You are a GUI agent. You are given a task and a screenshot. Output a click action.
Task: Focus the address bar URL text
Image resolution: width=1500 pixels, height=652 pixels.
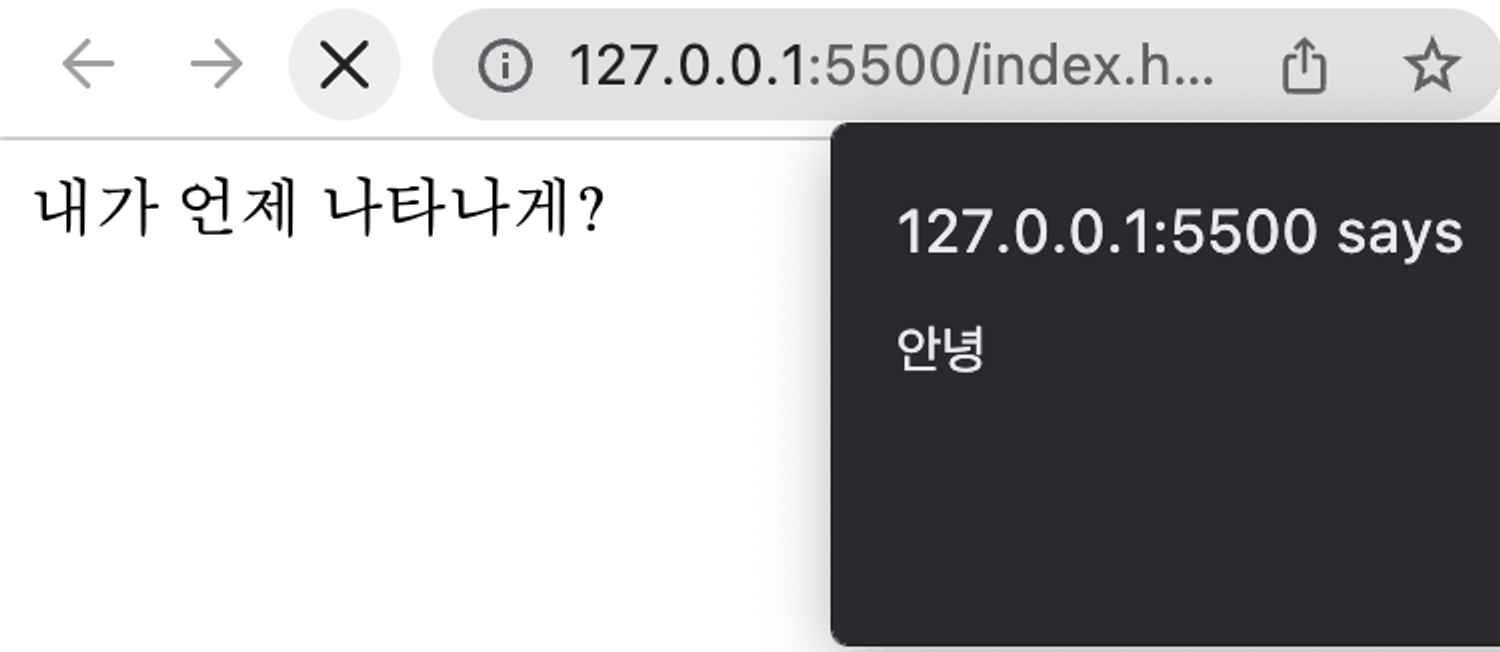[x=892, y=66]
